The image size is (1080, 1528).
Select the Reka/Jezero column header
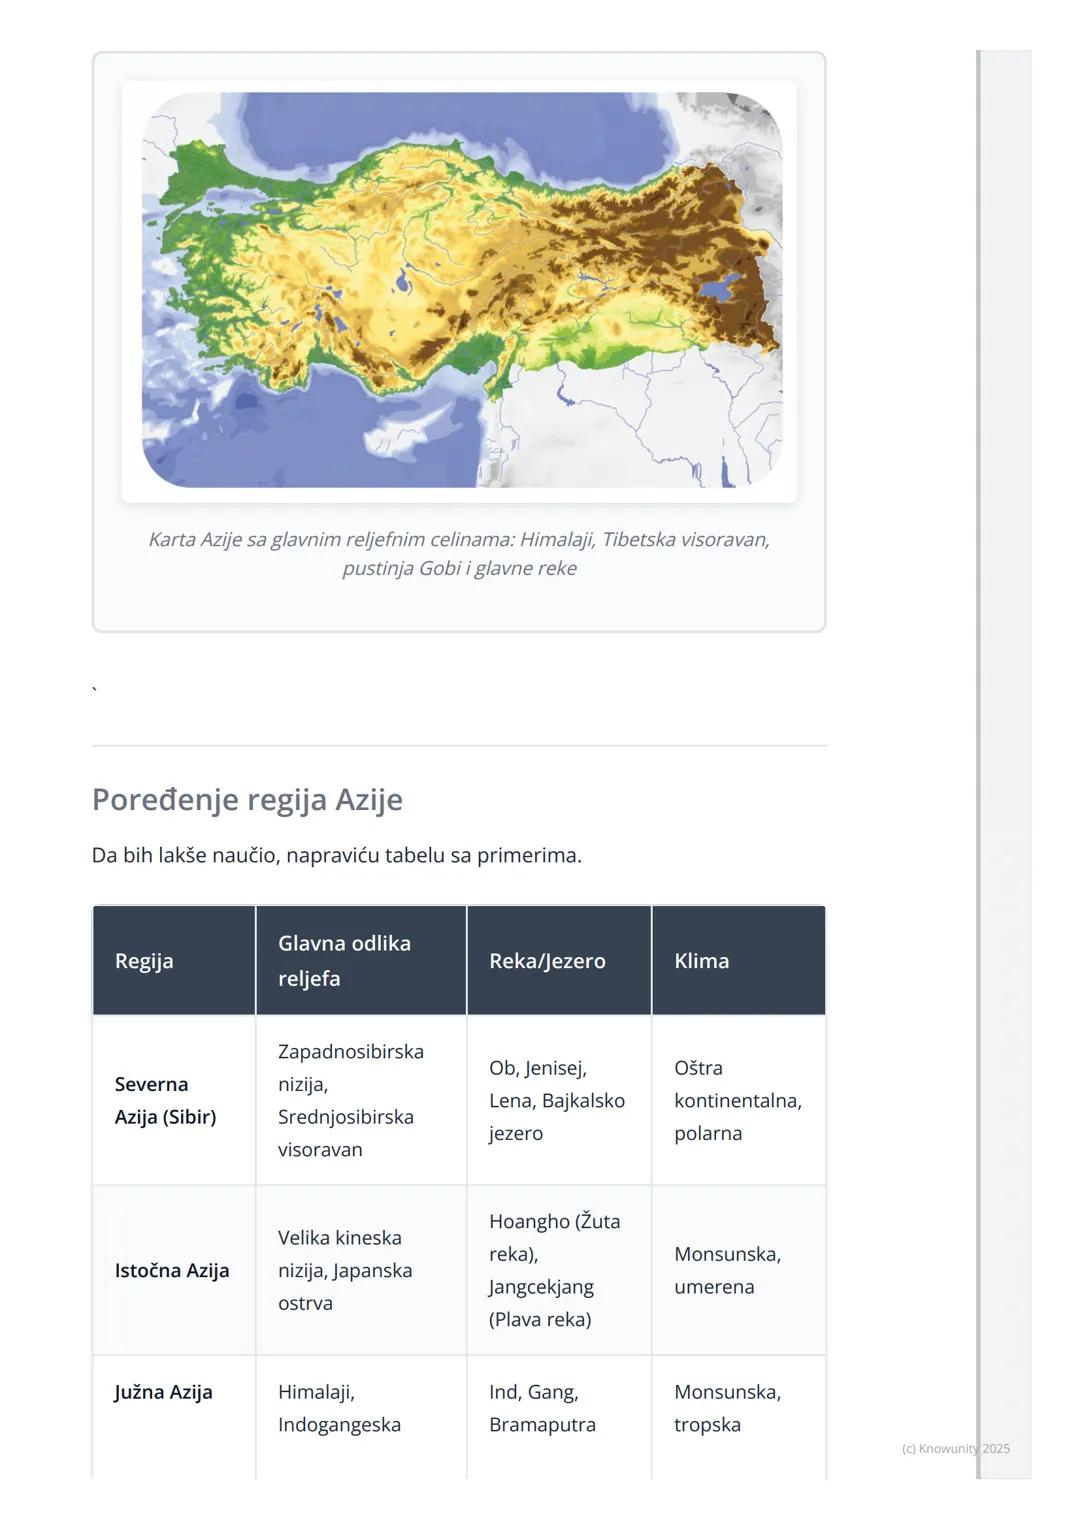pyautogui.click(x=547, y=961)
